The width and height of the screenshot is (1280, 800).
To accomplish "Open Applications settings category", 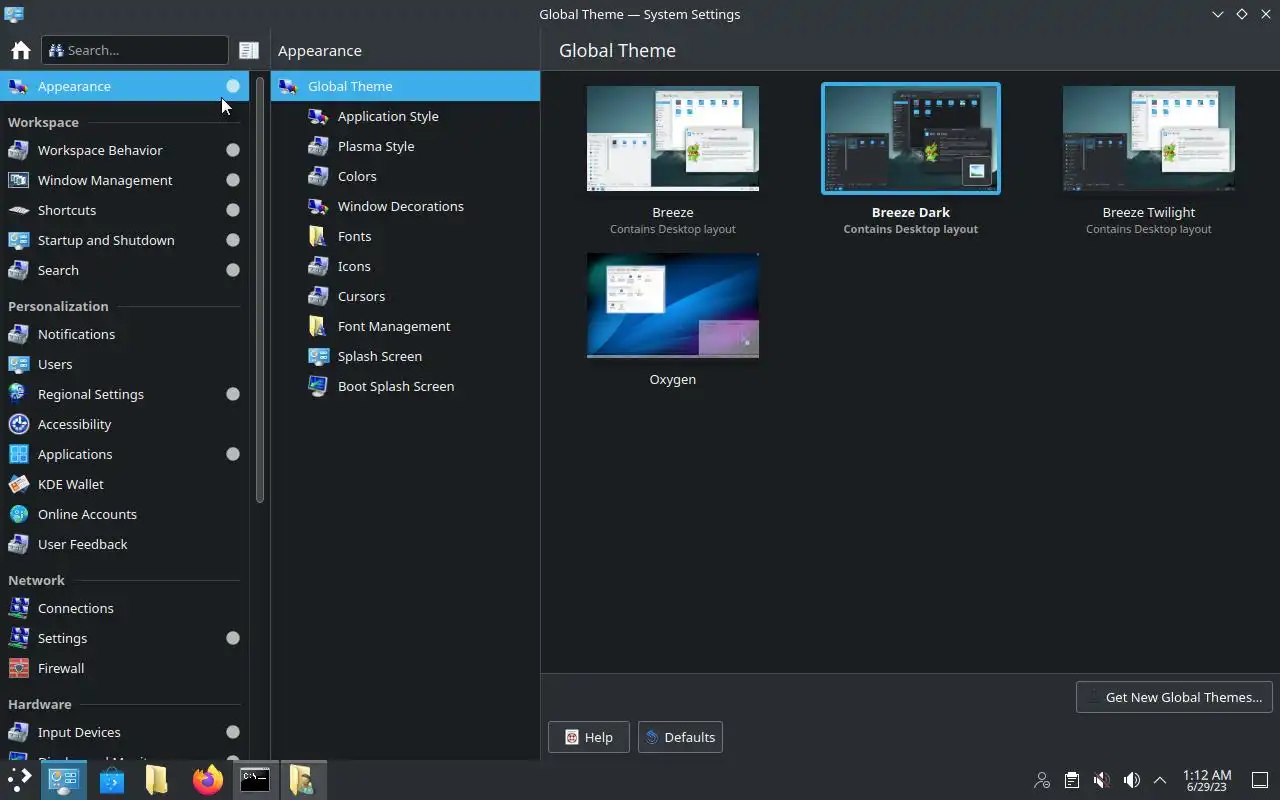I will point(124,454).
